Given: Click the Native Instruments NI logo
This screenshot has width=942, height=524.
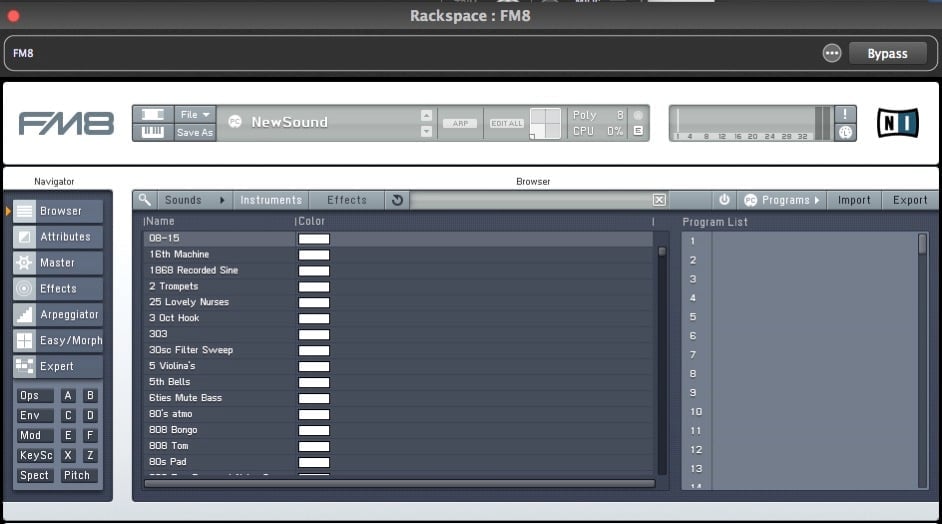Looking at the screenshot, I should [x=898, y=123].
